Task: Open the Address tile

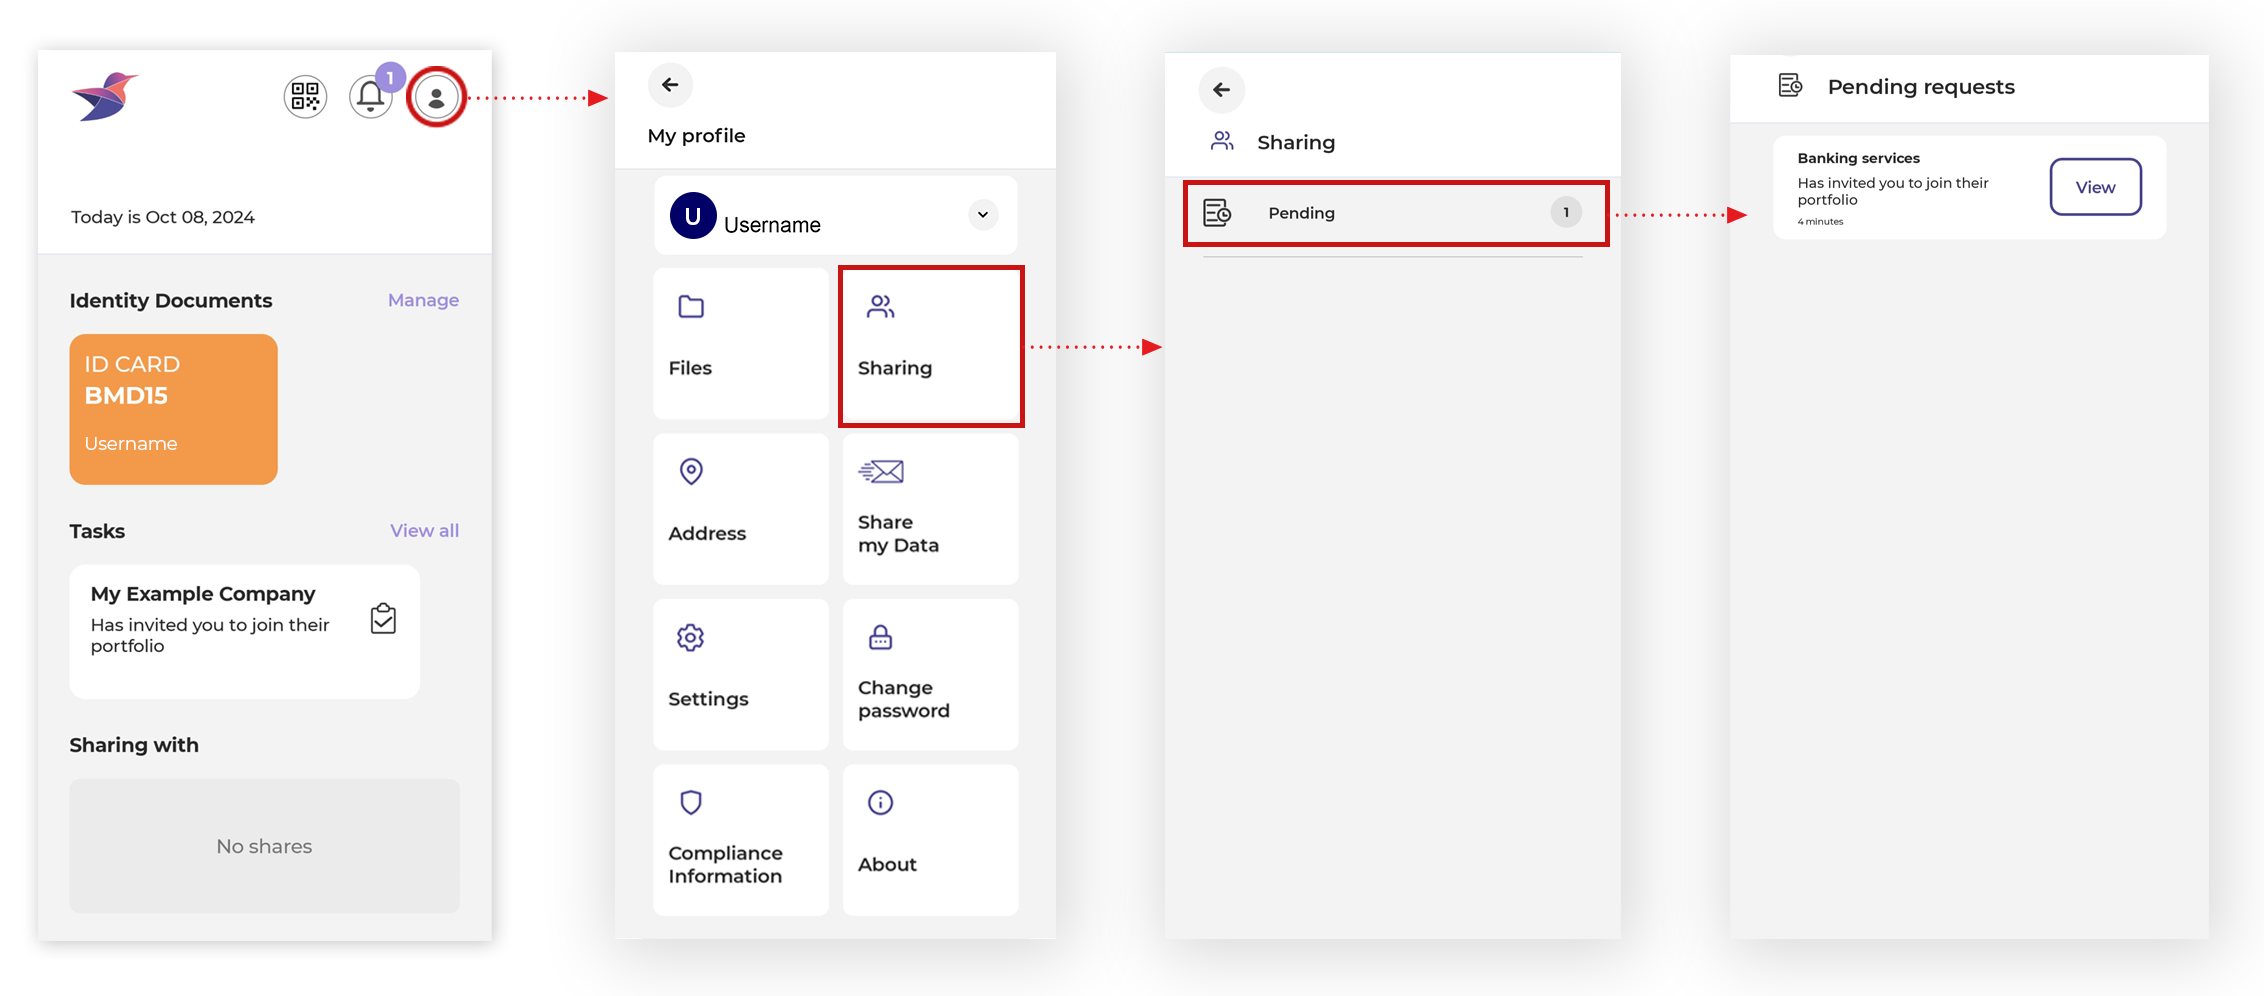Action: pos(740,508)
